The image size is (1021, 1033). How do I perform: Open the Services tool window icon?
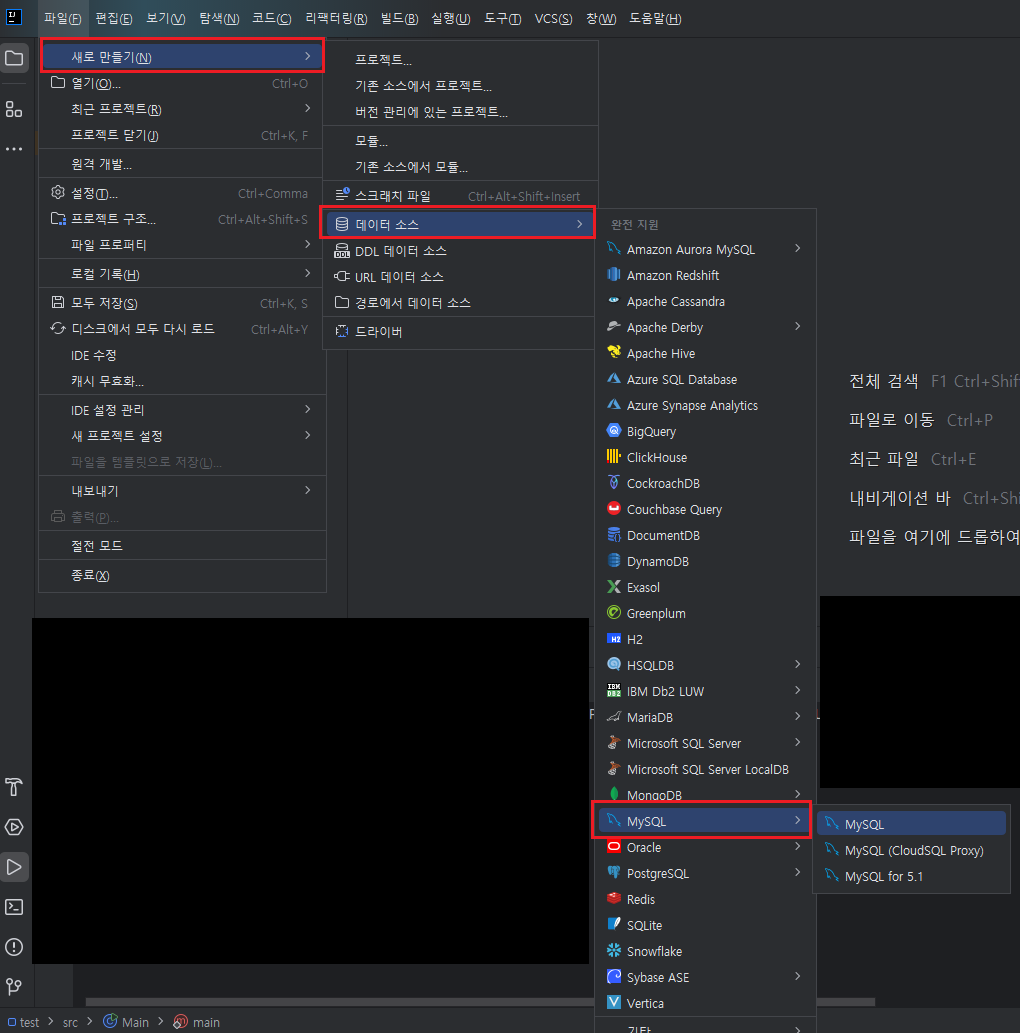tap(14, 827)
